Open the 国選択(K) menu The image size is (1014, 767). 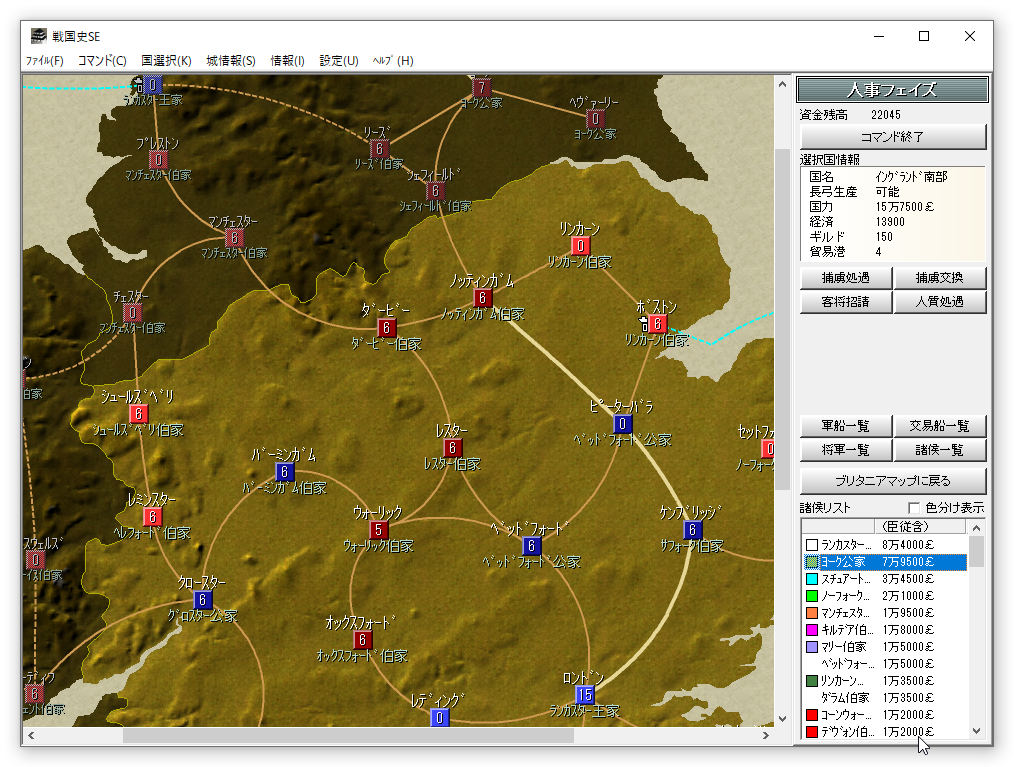click(166, 61)
